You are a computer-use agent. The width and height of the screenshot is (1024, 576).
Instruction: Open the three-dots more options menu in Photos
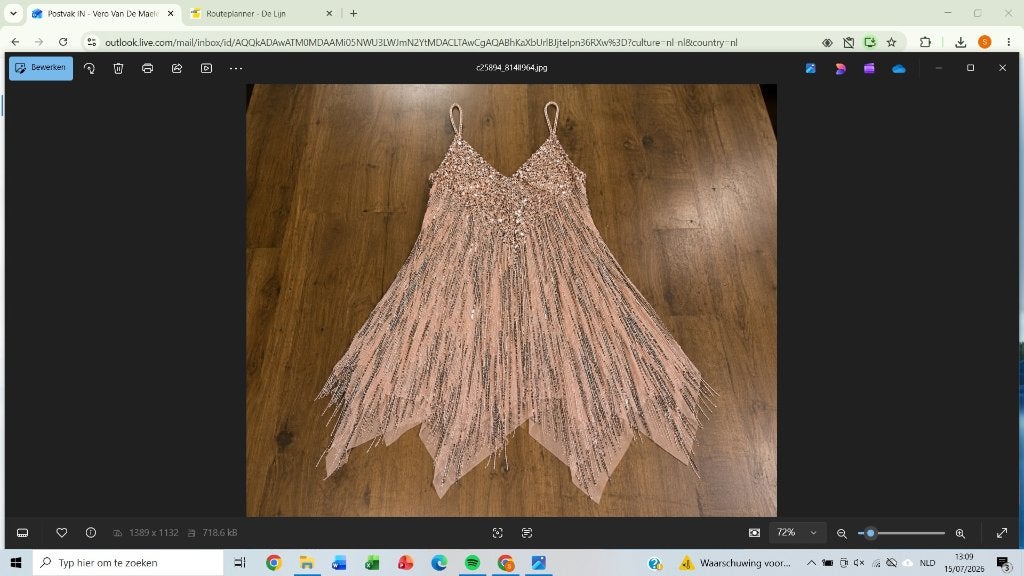[236, 68]
